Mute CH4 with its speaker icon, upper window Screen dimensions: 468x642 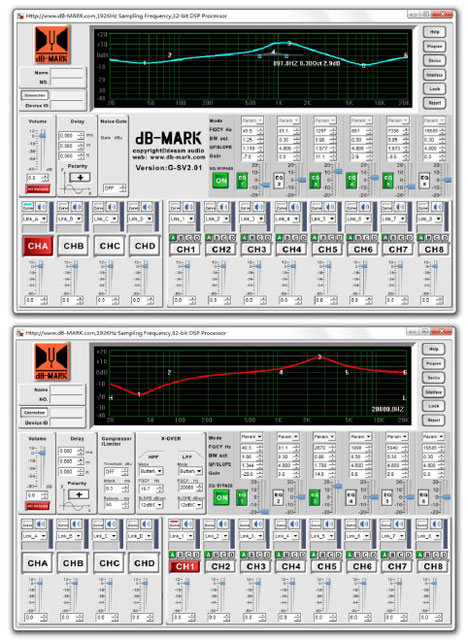[x=294, y=207]
